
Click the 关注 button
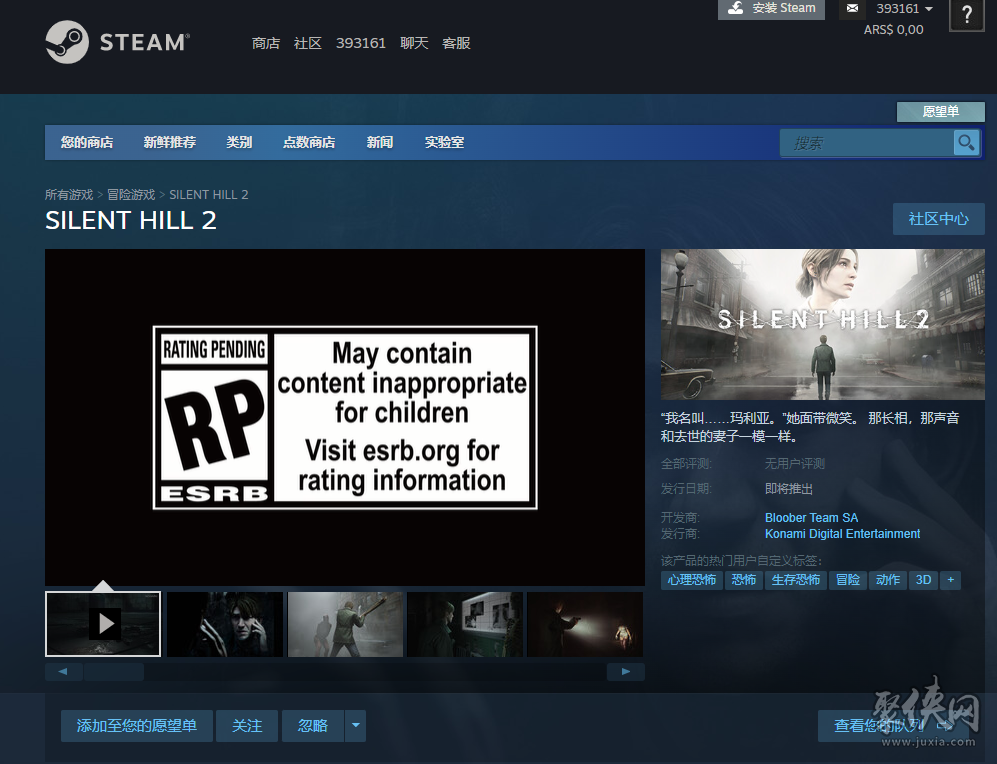point(247,726)
